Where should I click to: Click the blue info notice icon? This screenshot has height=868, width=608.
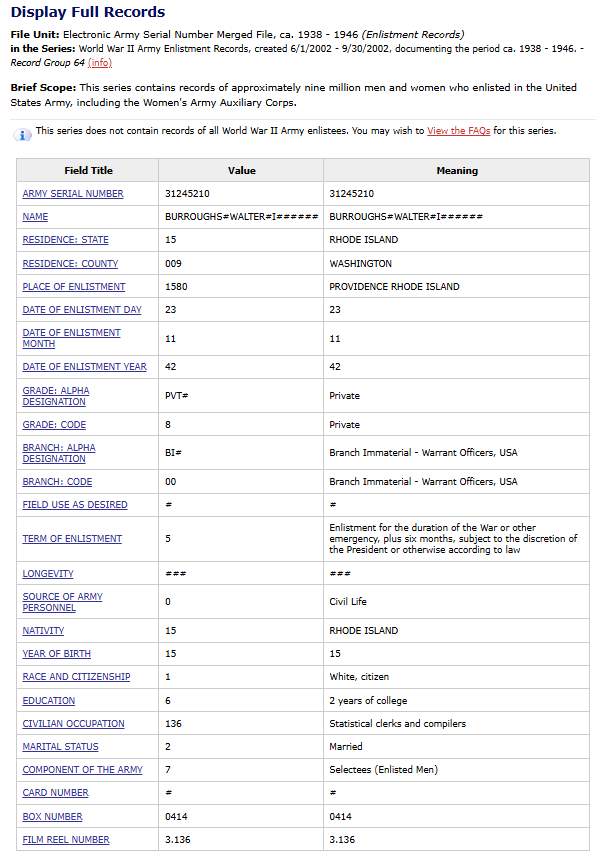click(24, 134)
